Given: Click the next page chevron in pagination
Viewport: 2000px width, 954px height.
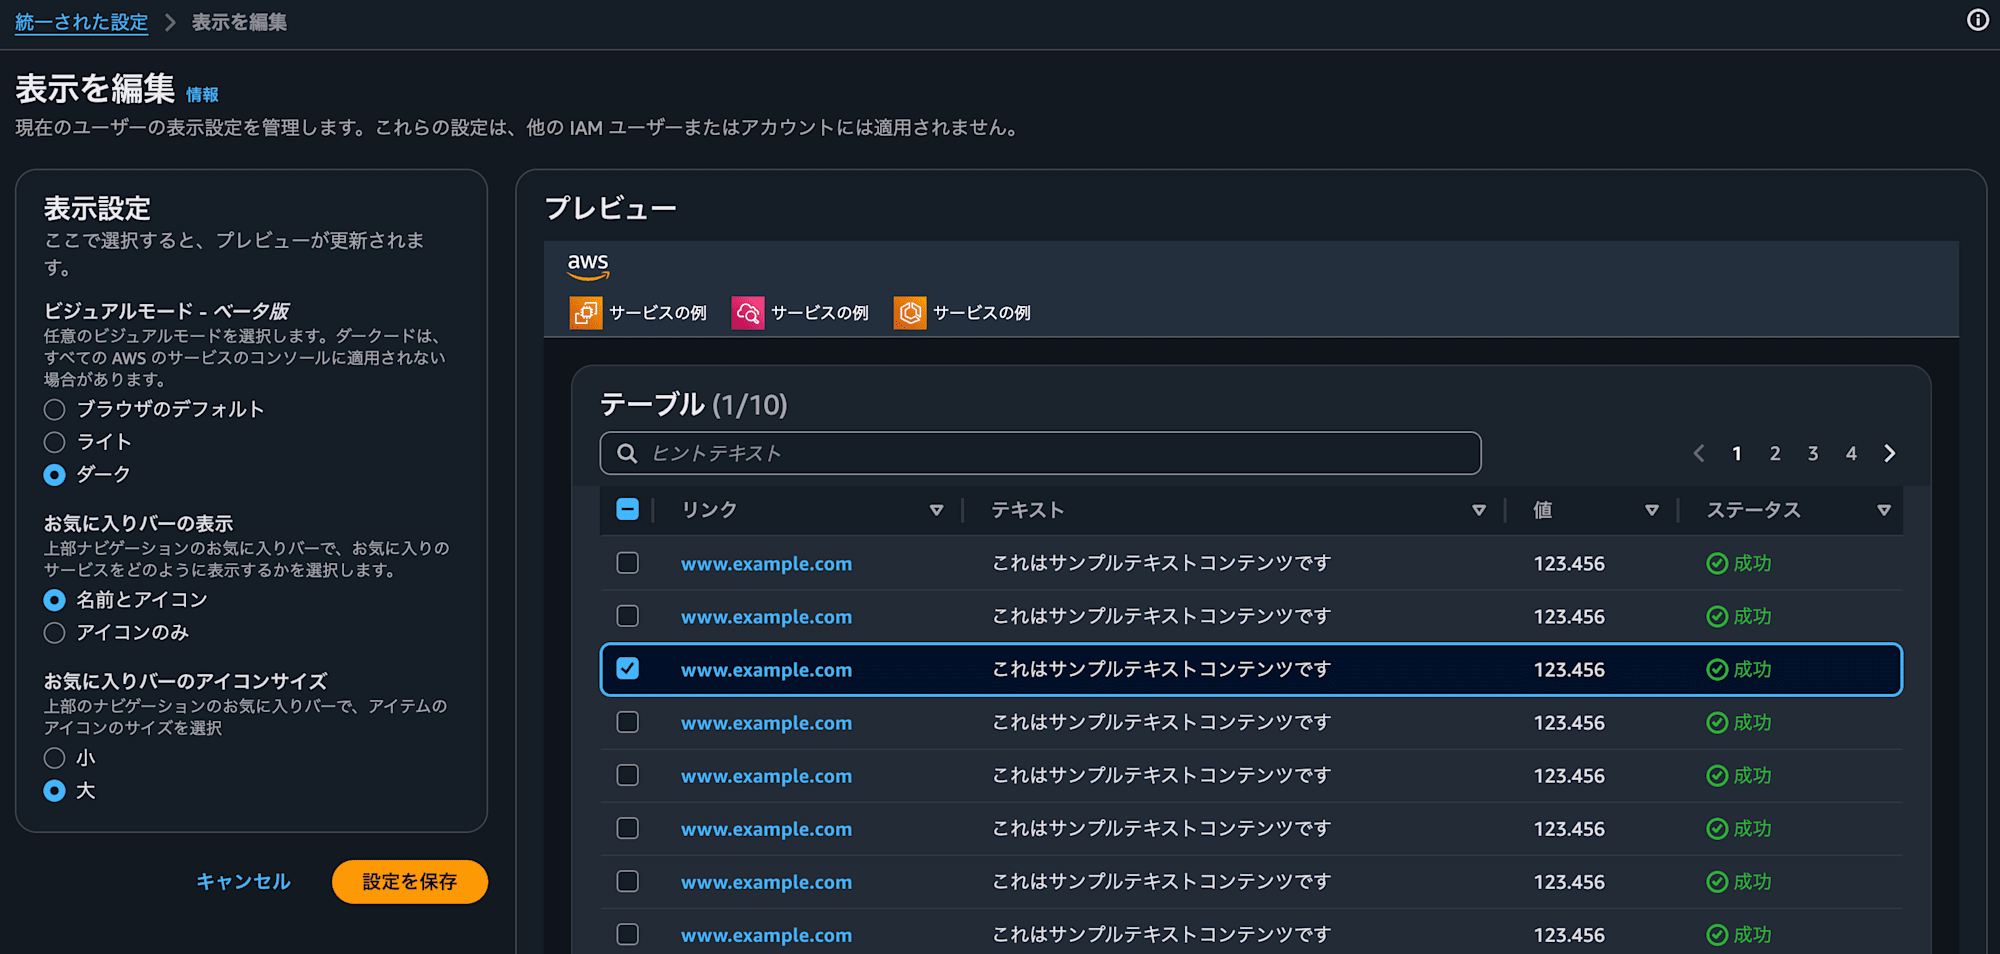Looking at the screenshot, I should (x=1890, y=453).
